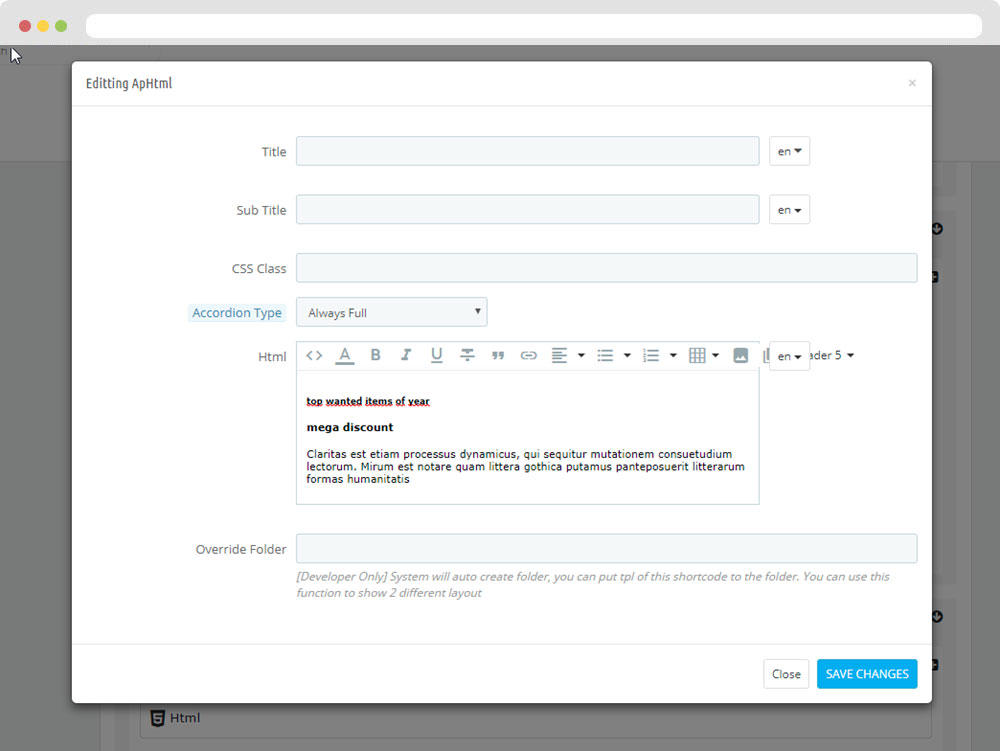
Task: Focus the Override Folder input field
Action: click(x=607, y=549)
